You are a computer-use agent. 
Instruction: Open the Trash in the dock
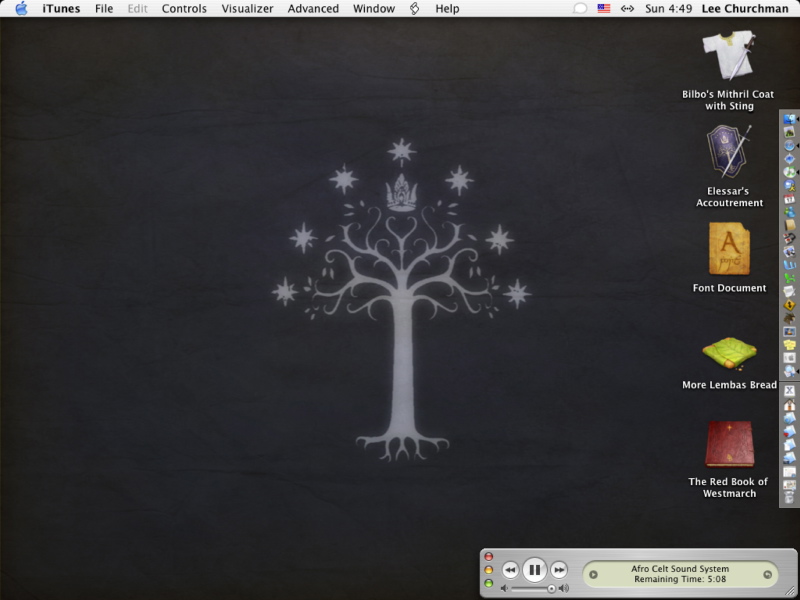(789, 497)
